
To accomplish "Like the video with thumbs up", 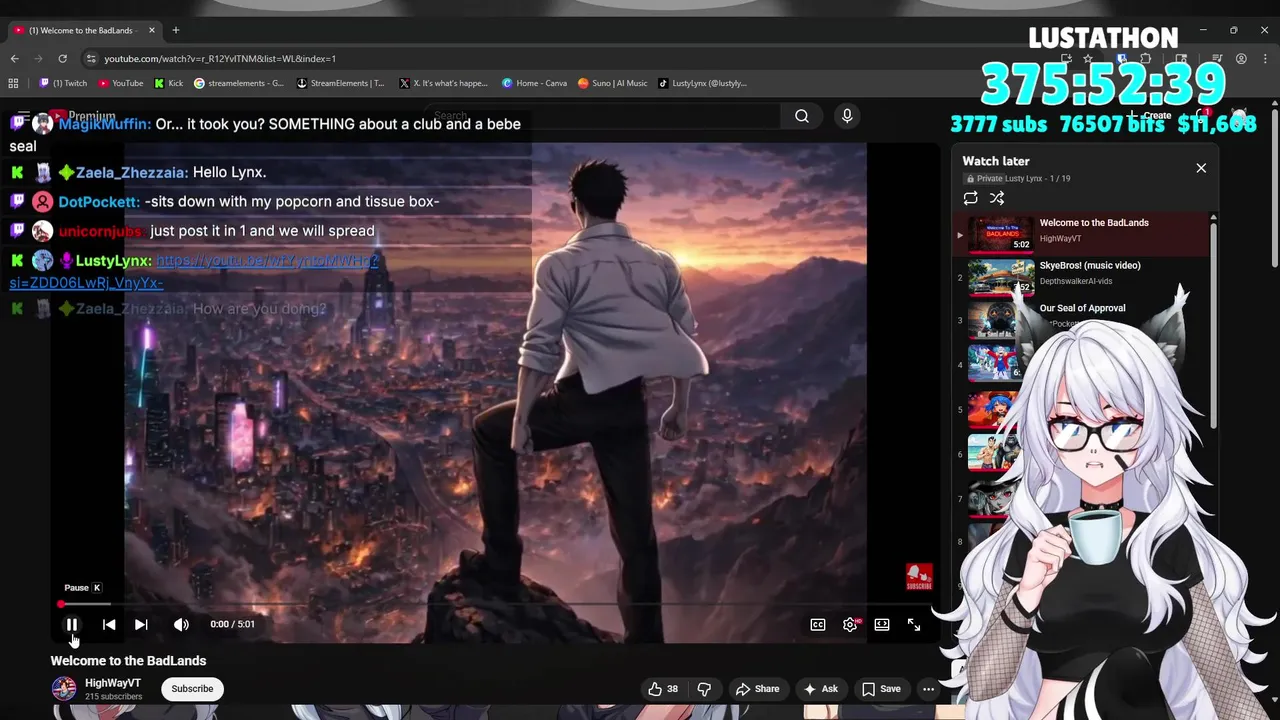I will 663,689.
